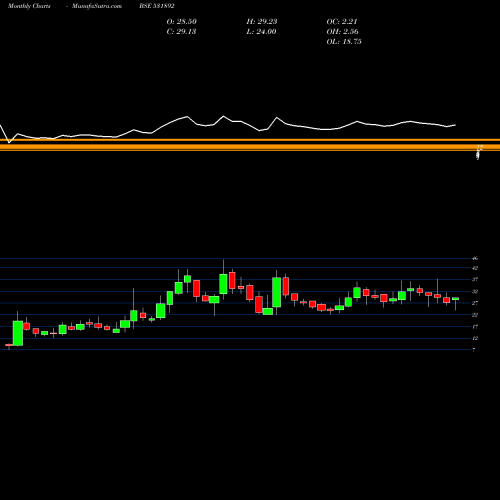The image size is (500, 500).
Task: Click the price axis label 22
Action: point(475,315)
